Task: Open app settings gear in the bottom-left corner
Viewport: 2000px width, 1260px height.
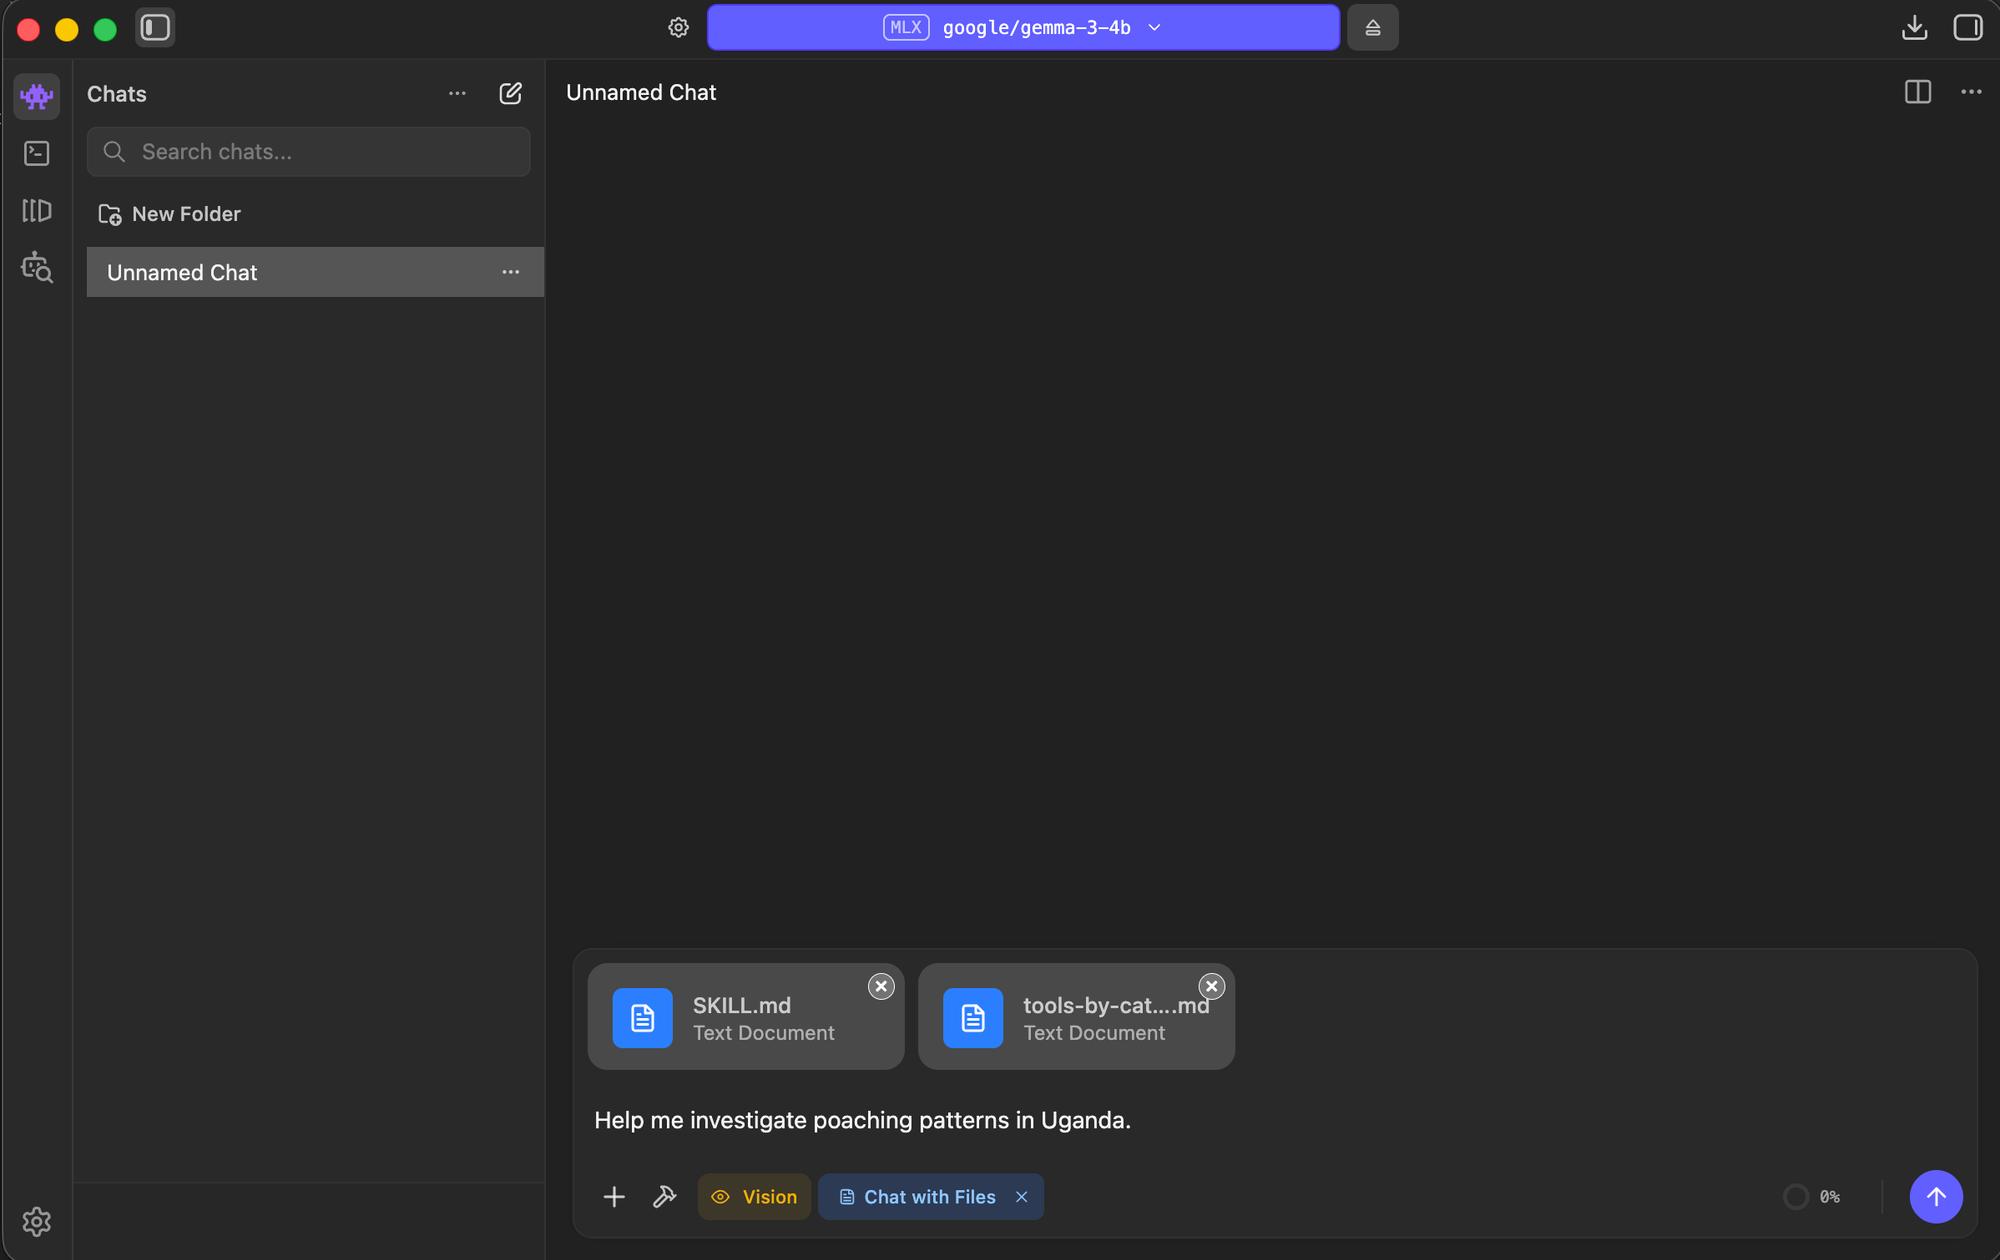Action: tap(36, 1221)
